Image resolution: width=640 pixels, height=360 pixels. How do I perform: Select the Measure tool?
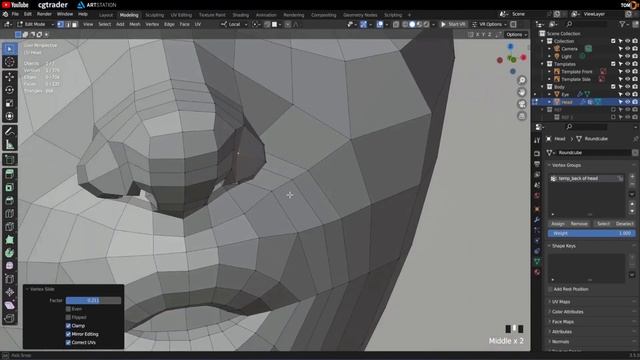(x=9, y=144)
